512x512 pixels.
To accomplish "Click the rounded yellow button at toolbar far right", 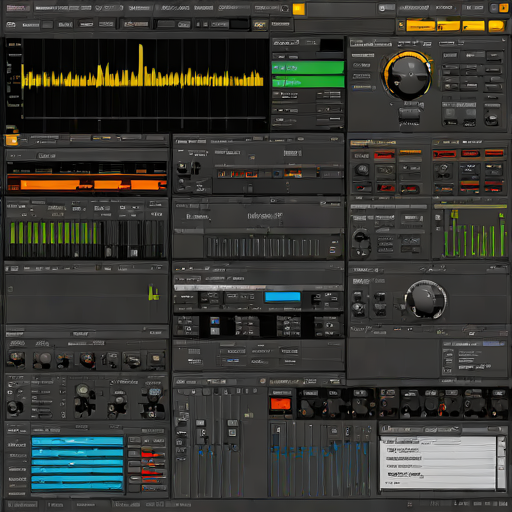I will [496, 26].
